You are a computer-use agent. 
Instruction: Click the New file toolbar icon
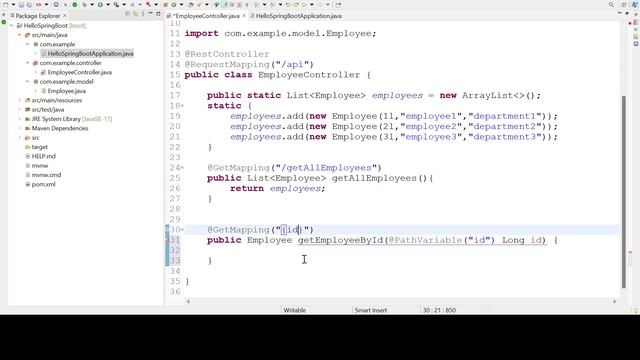pyautogui.click(x=5, y=5)
